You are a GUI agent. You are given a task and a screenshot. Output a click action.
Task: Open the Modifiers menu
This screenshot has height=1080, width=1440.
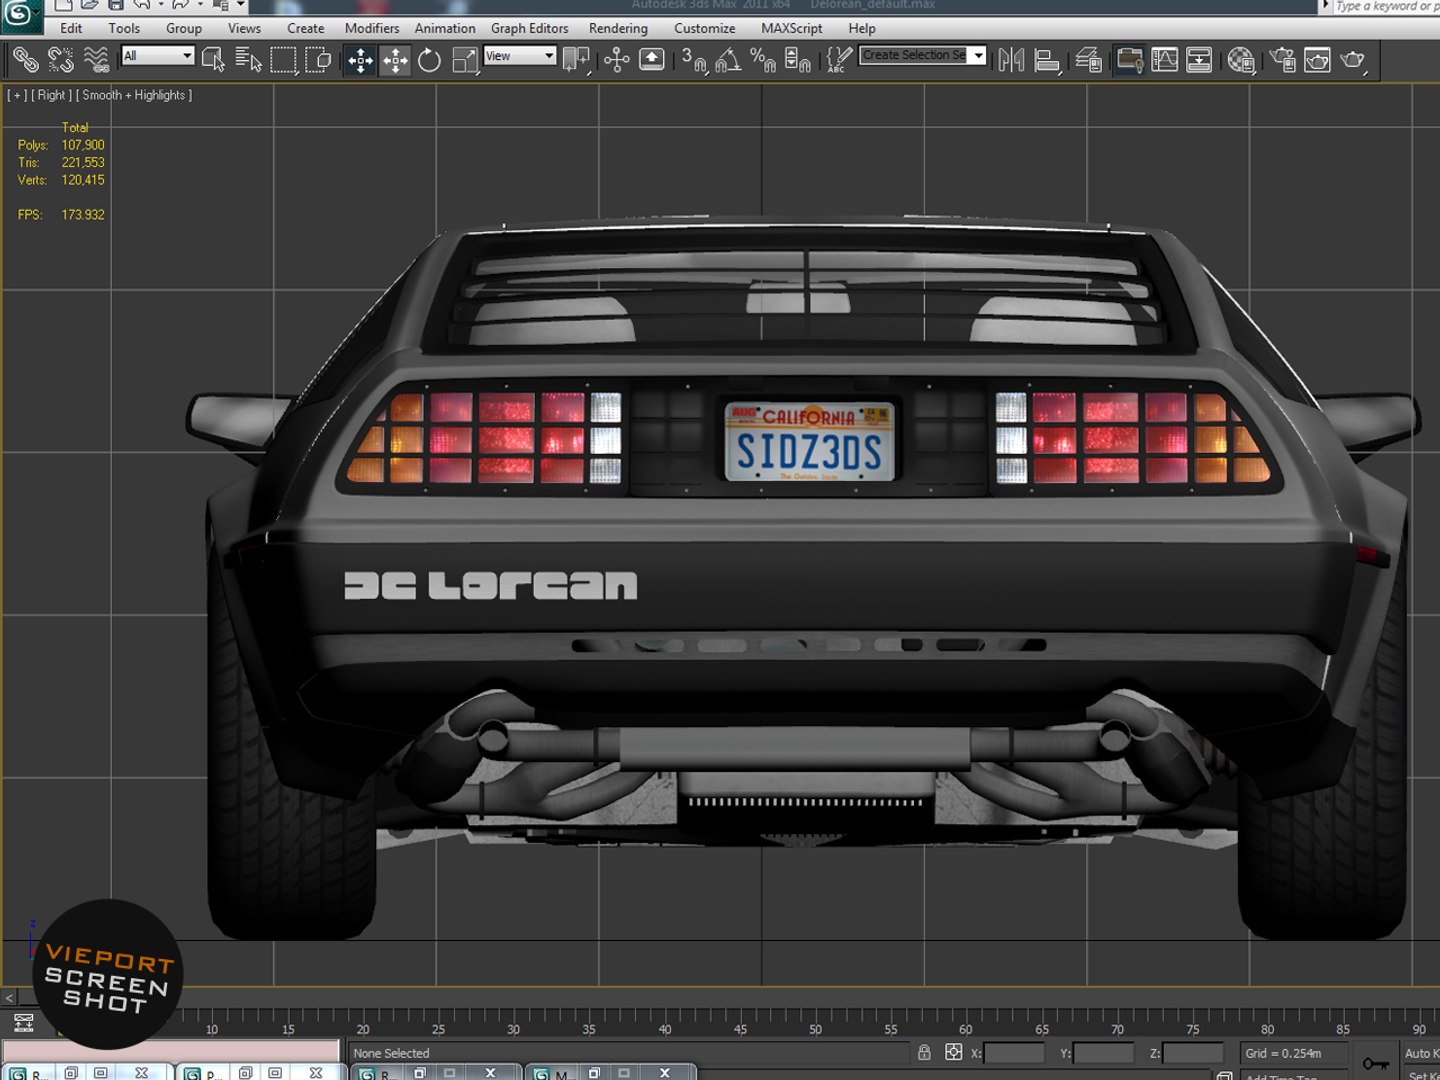[372, 28]
